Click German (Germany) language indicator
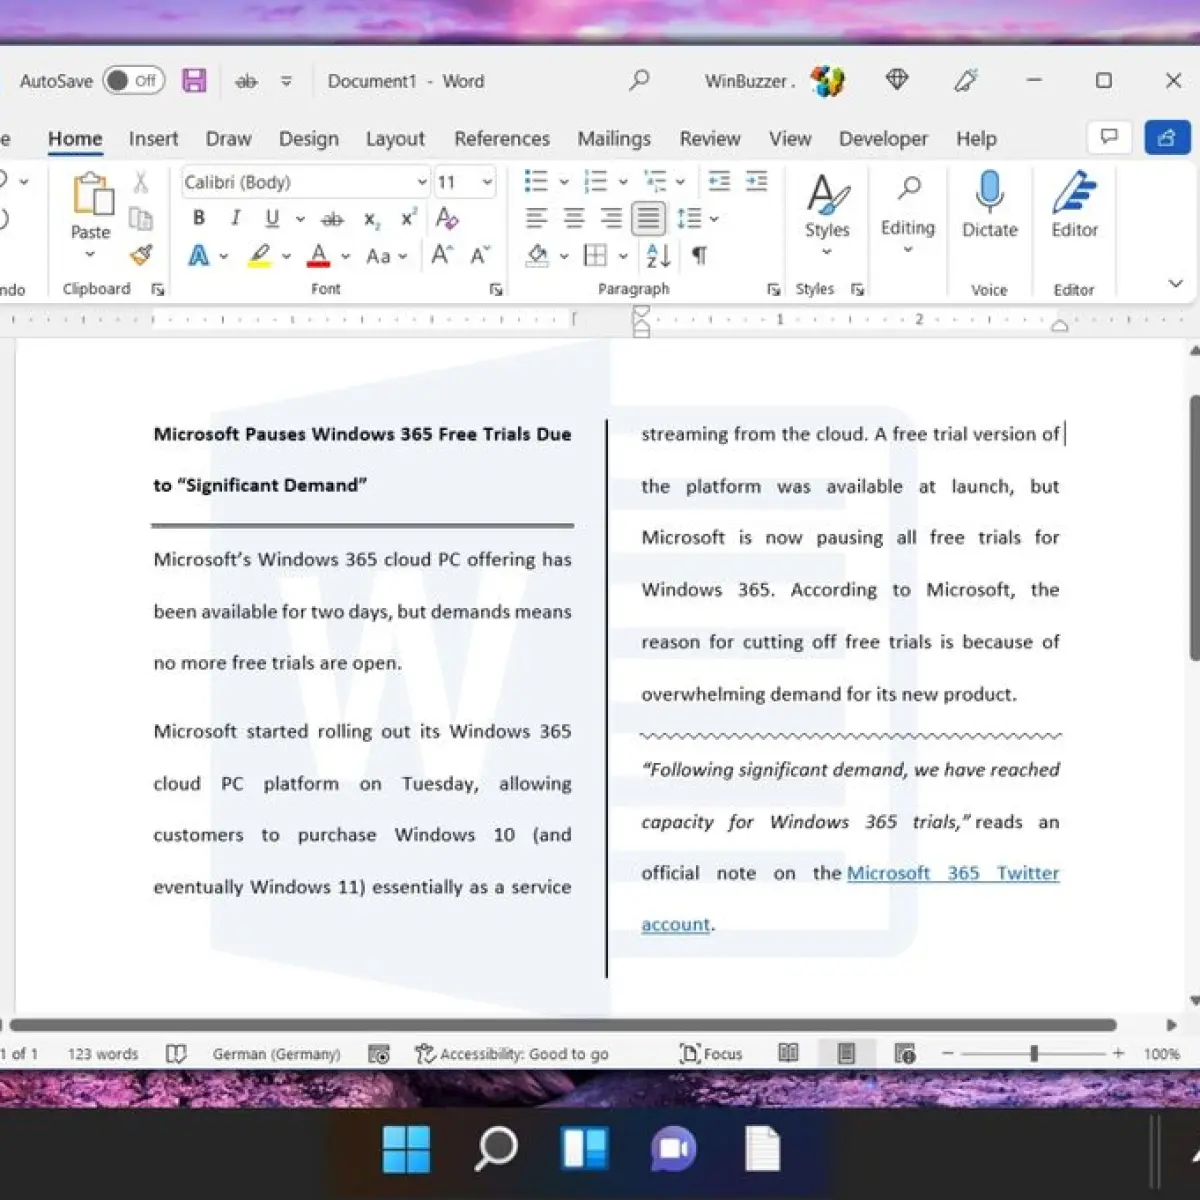This screenshot has height=1200, width=1200. (277, 1054)
